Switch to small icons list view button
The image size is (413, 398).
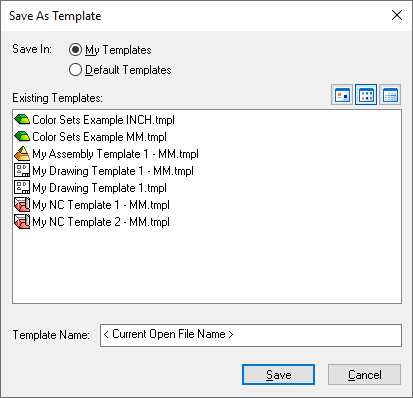[x=366, y=95]
